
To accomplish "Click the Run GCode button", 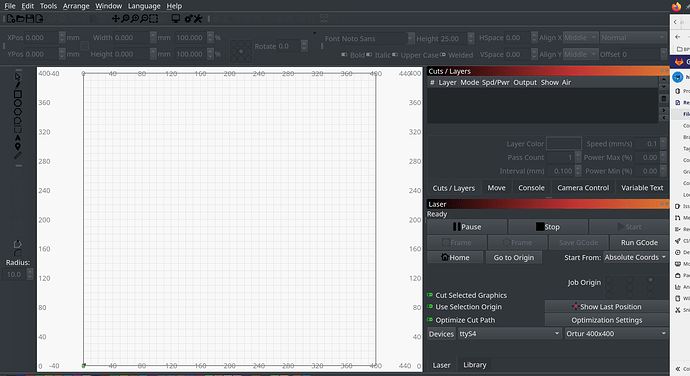I will pos(639,242).
